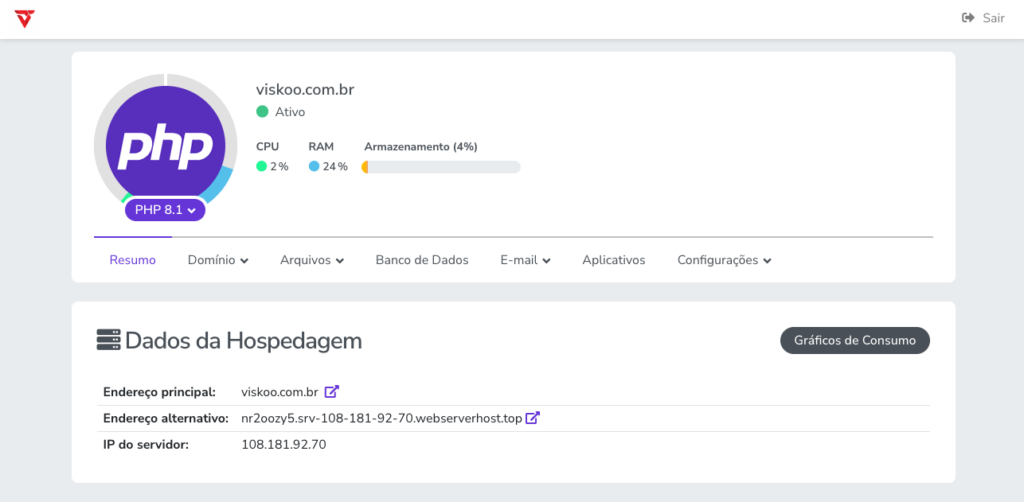The width and height of the screenshot is (1024, 502).
Task: Click the server icon beside Dados da Hospedagem
Action: 108,340
